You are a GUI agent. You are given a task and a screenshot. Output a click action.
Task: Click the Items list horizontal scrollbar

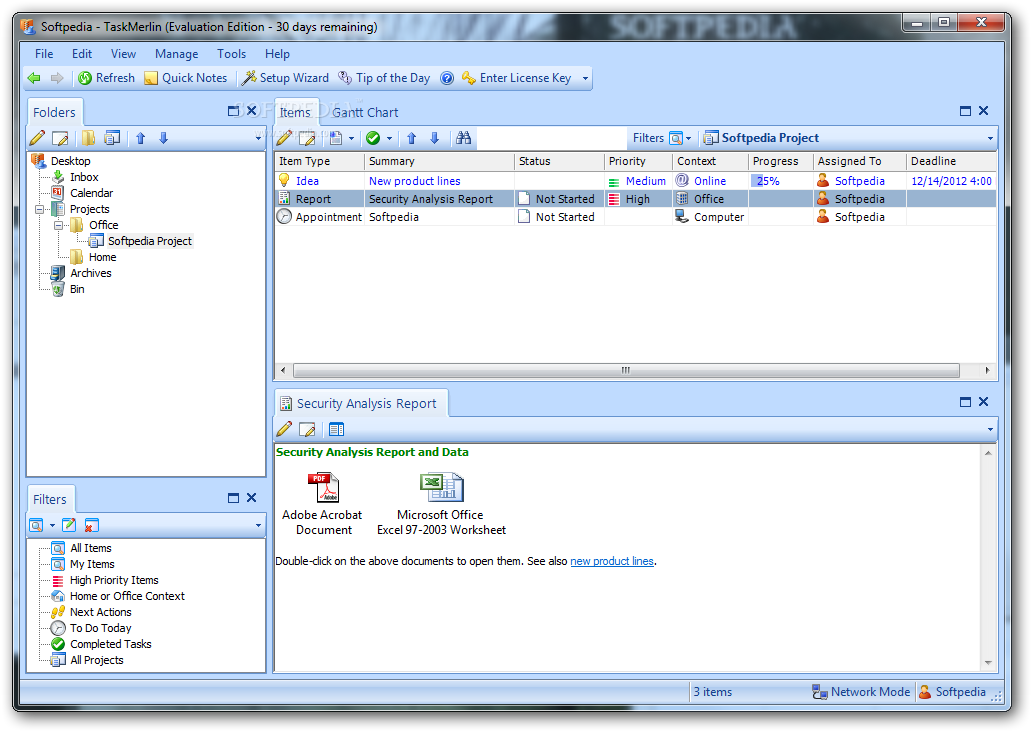(x=626, y=371)
